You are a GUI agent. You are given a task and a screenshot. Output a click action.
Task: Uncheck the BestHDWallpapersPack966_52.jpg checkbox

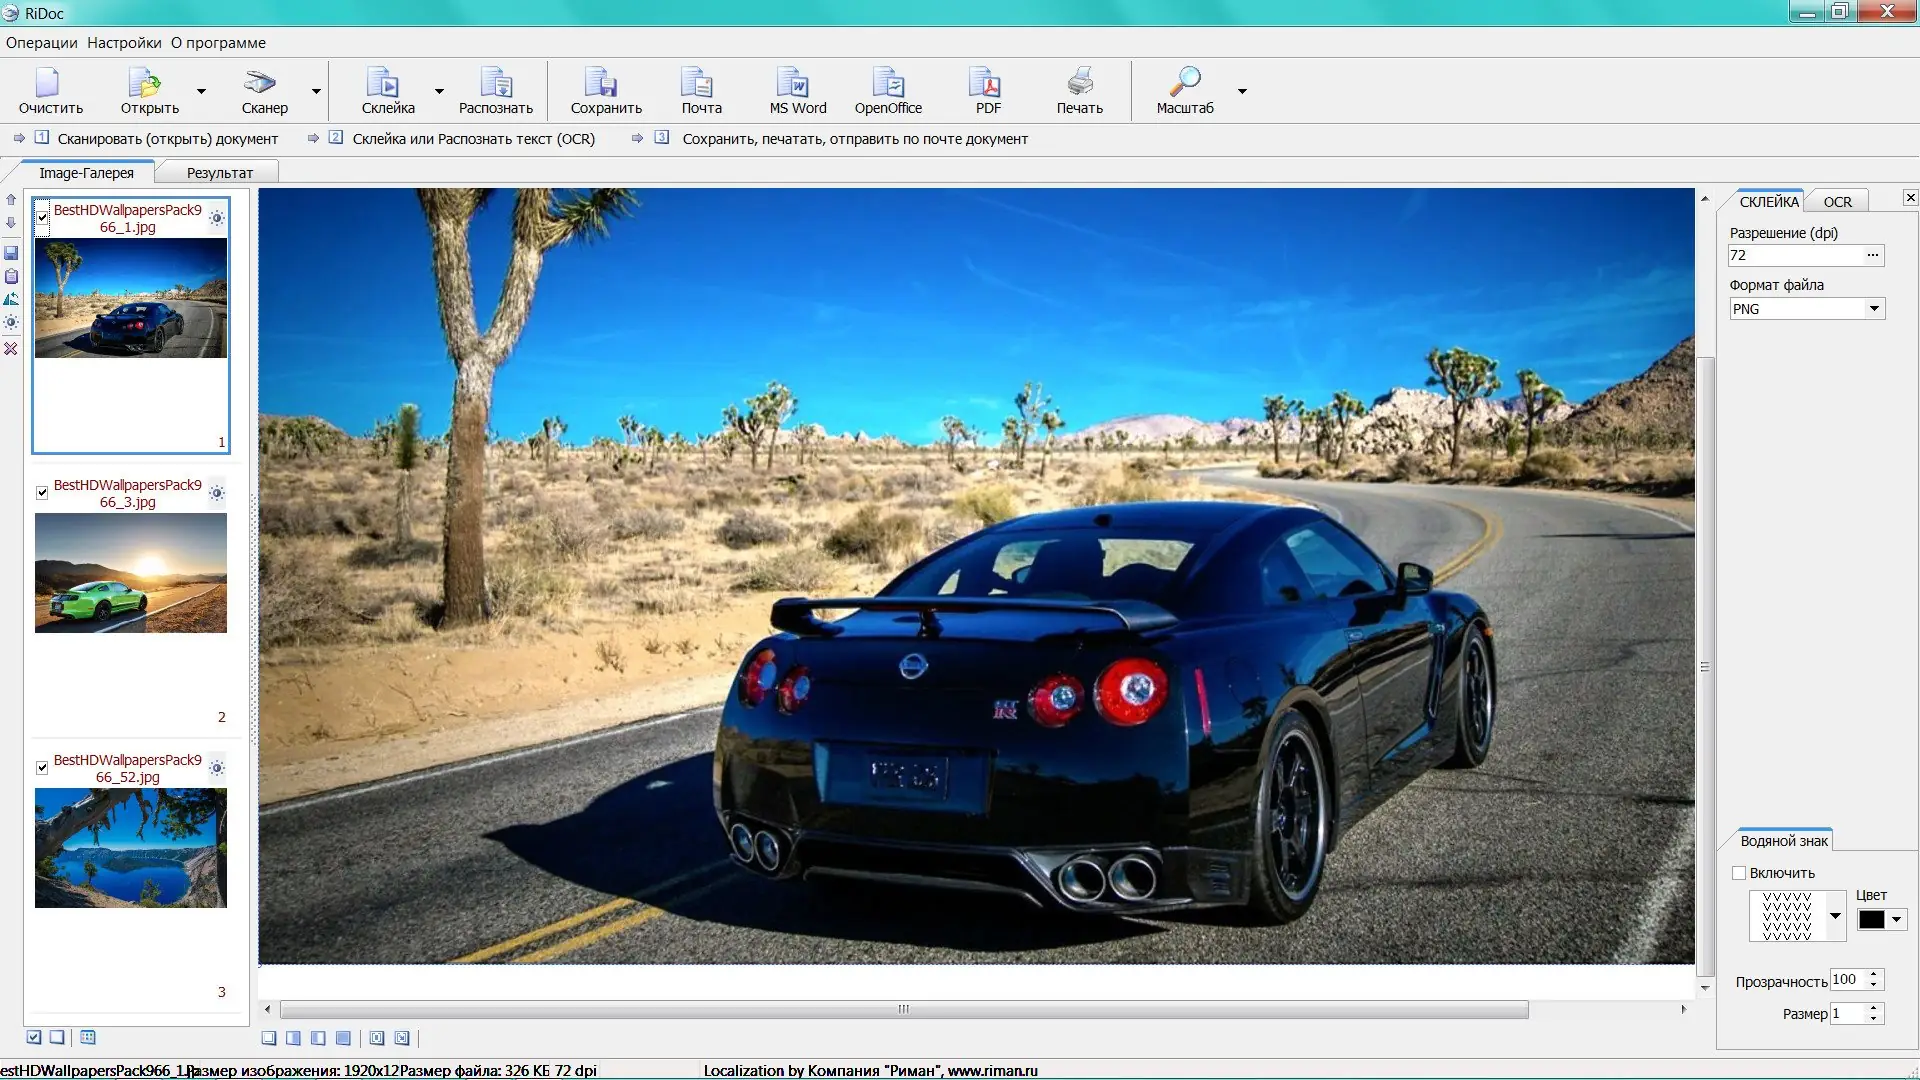pos(42,767)
